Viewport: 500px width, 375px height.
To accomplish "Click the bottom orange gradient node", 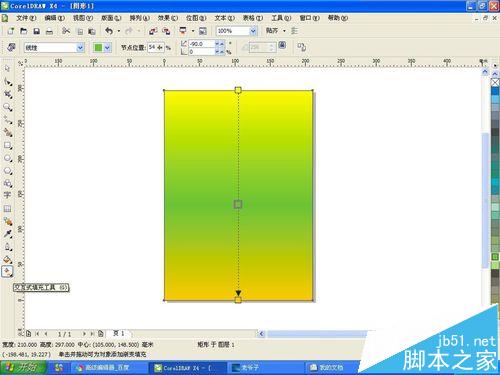I will (238, 300).
